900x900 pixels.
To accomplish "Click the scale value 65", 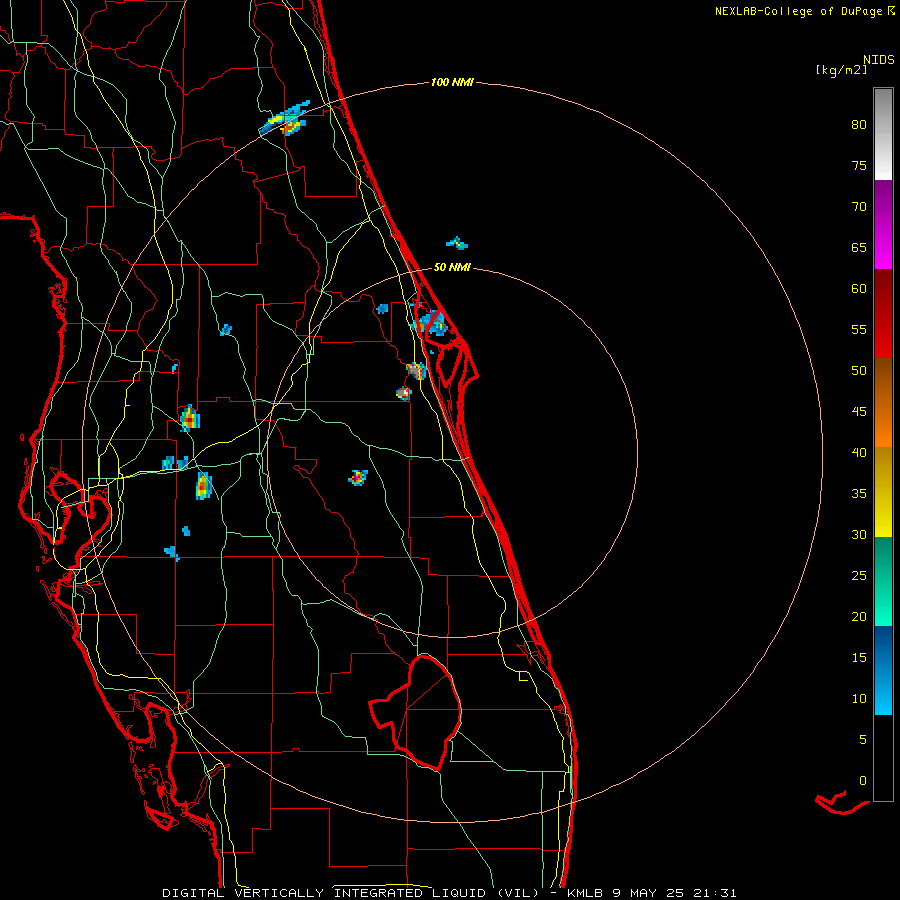I will (859, 247).
